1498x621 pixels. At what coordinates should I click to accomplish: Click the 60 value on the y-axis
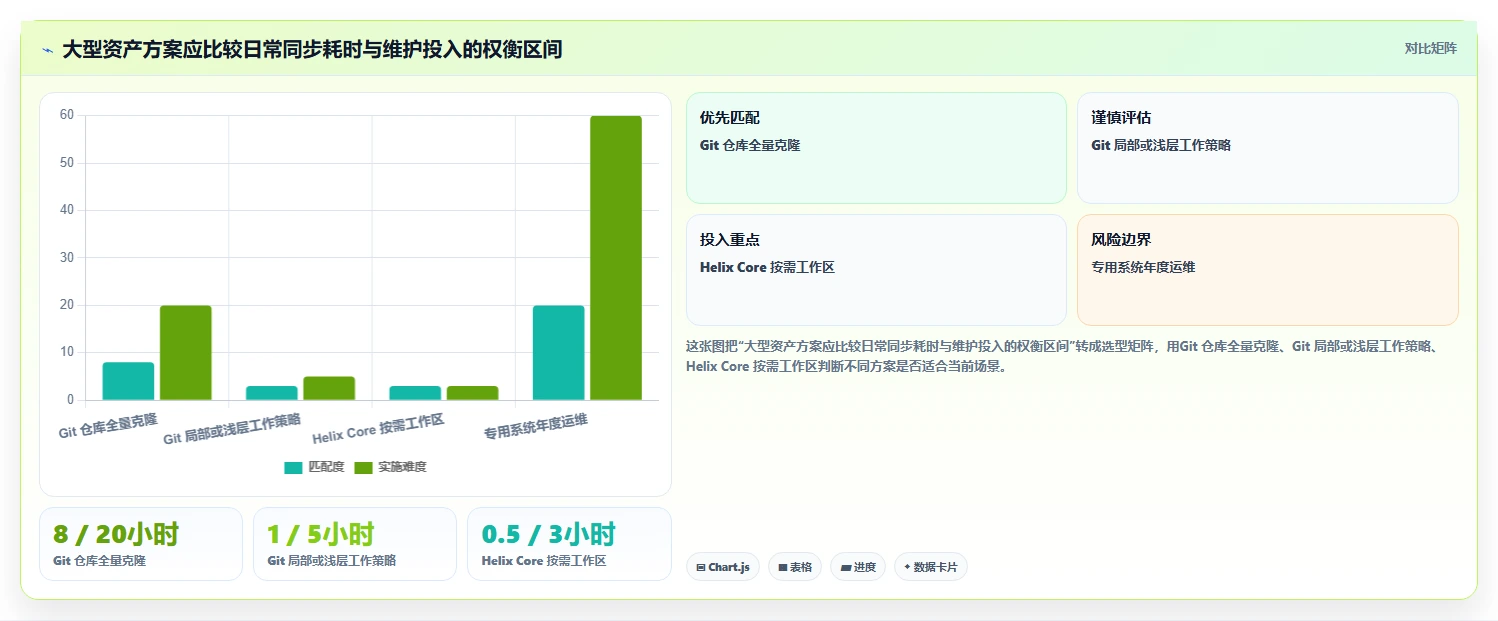[x=67, y=115]
